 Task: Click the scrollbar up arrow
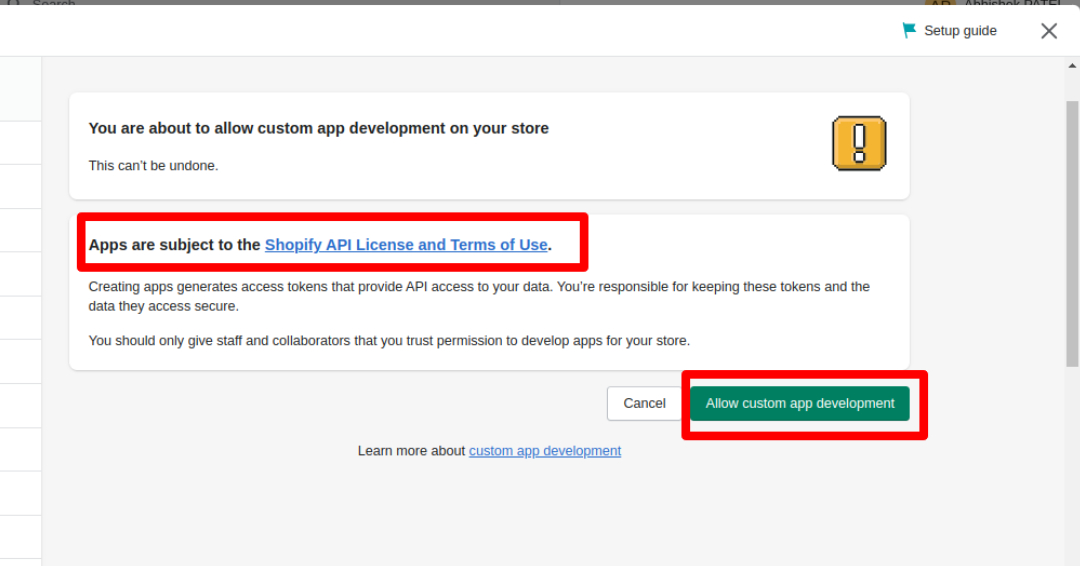tap(1072, 66)
